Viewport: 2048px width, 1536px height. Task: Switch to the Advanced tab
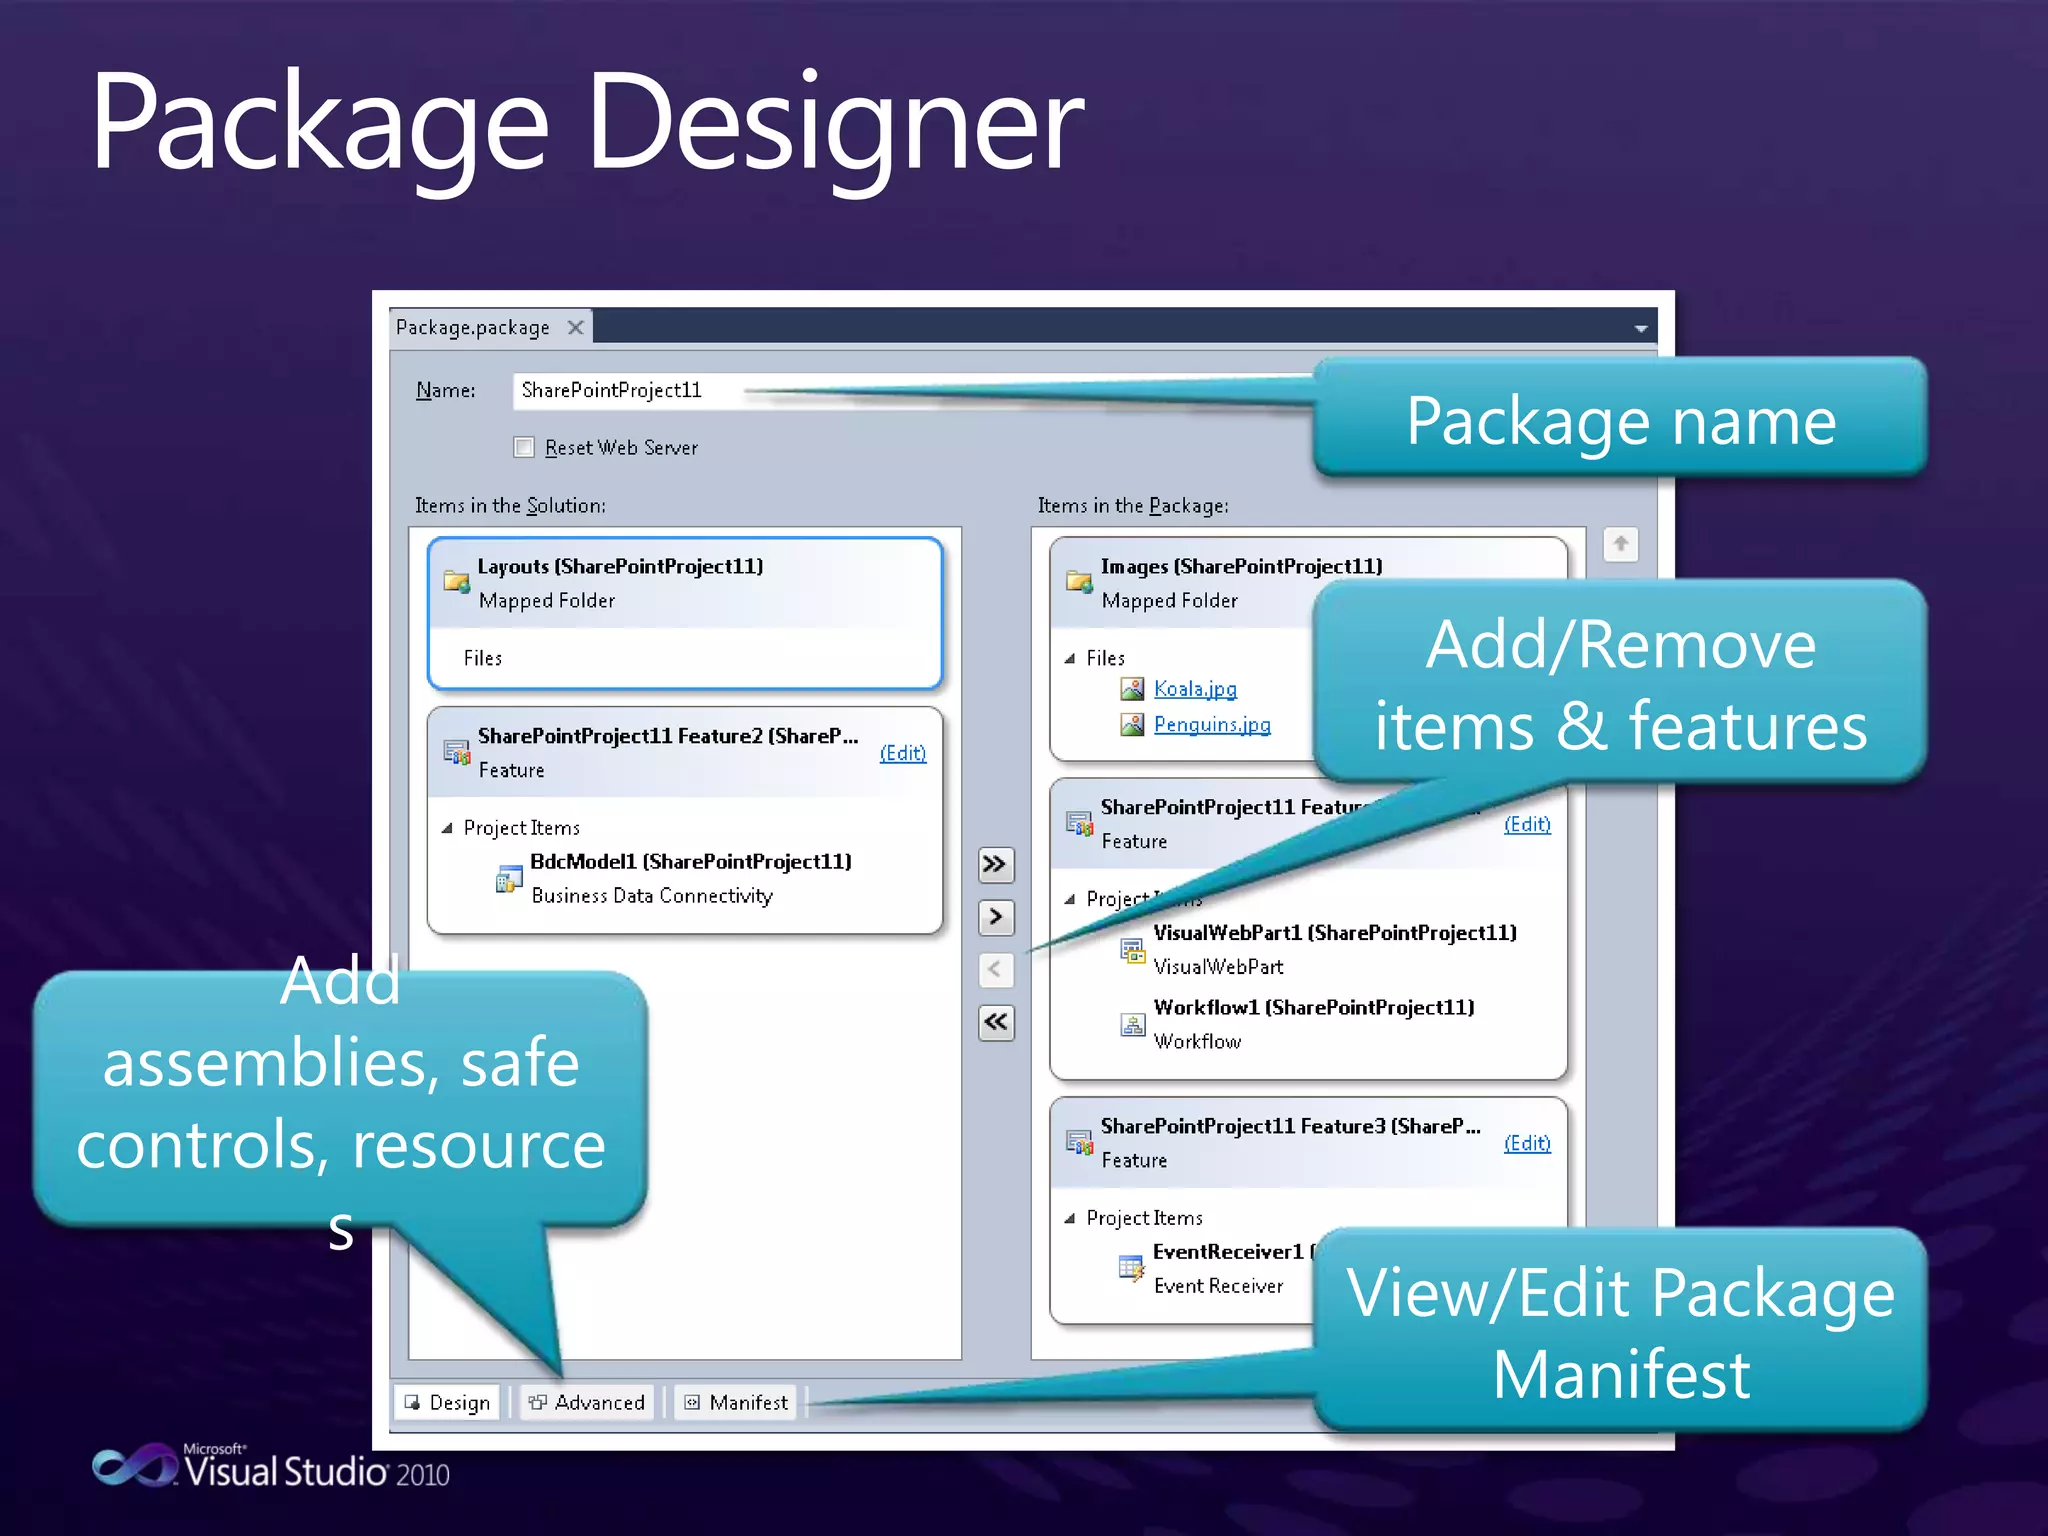pos(587,1402)
